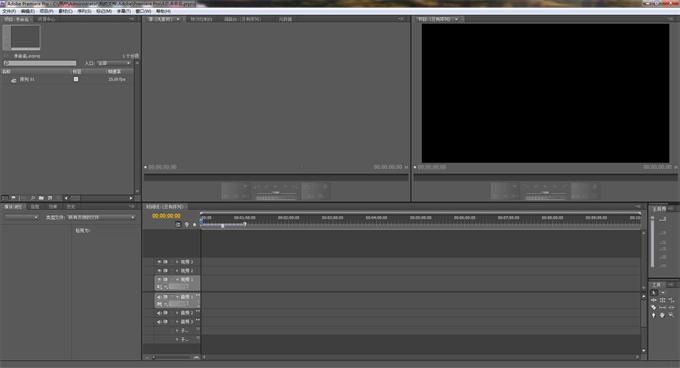680x368 pixels.
Task: Mute the 音频 1 track speaker
Action: click(x=159, y=297)
